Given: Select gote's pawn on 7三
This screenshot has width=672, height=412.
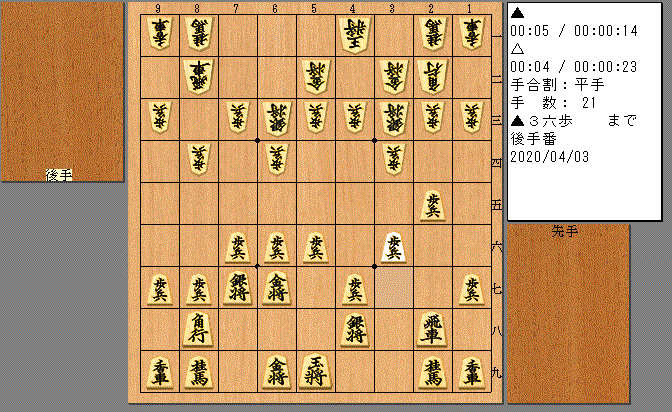Looking at the screenshot, I should pos(238,118).
